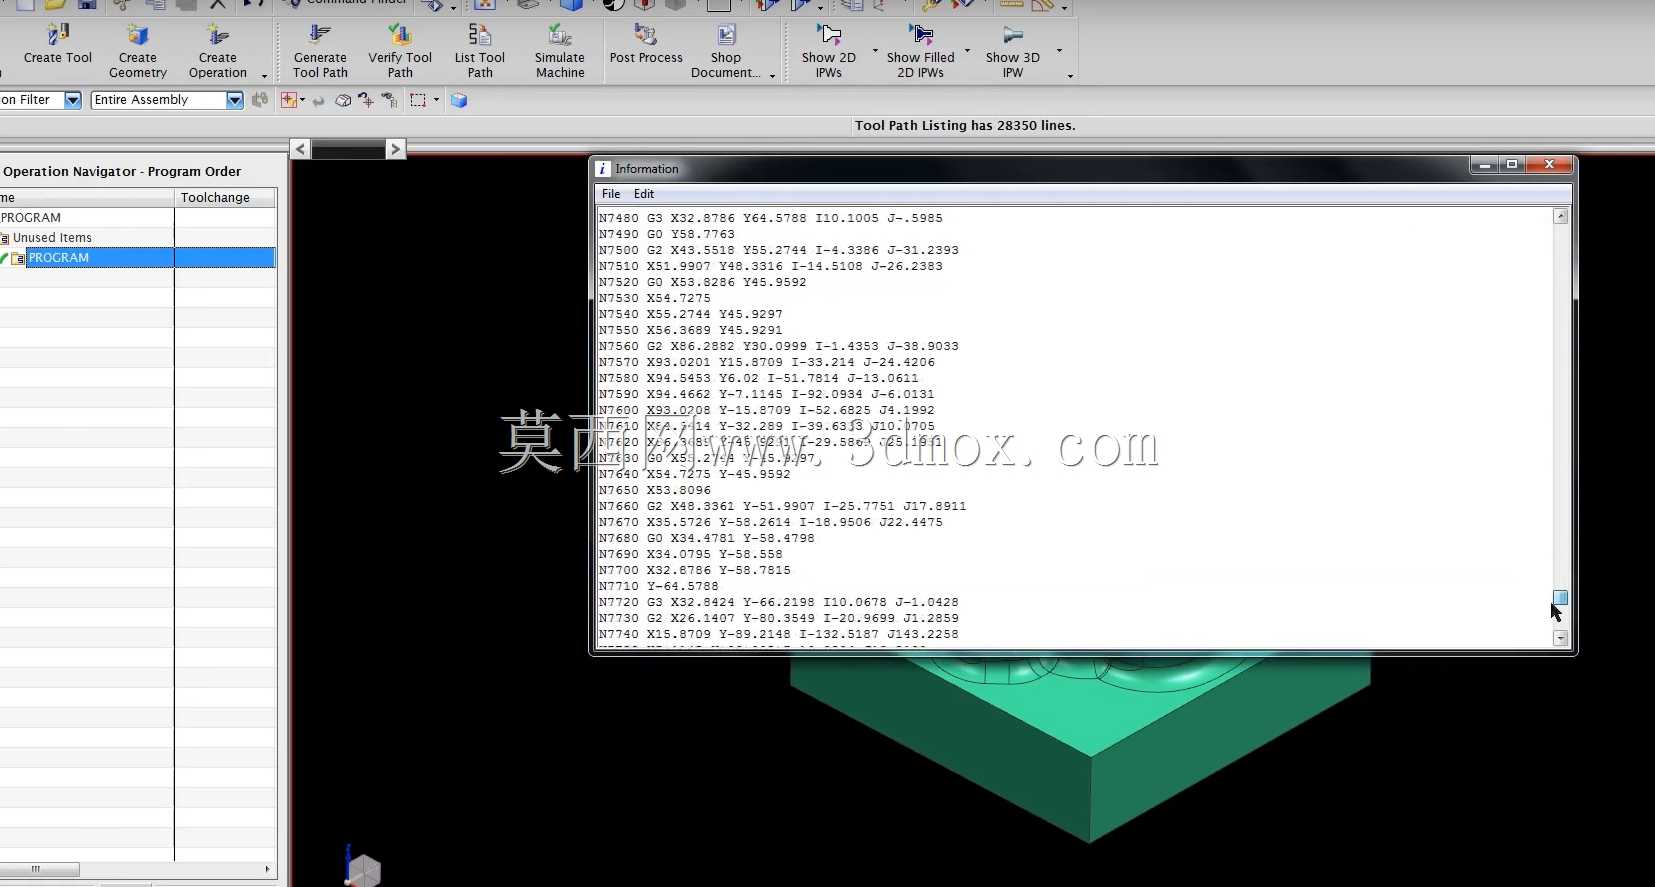Launch Create Operation
The image size is (1655, 887).
click(x=217, y=52)
